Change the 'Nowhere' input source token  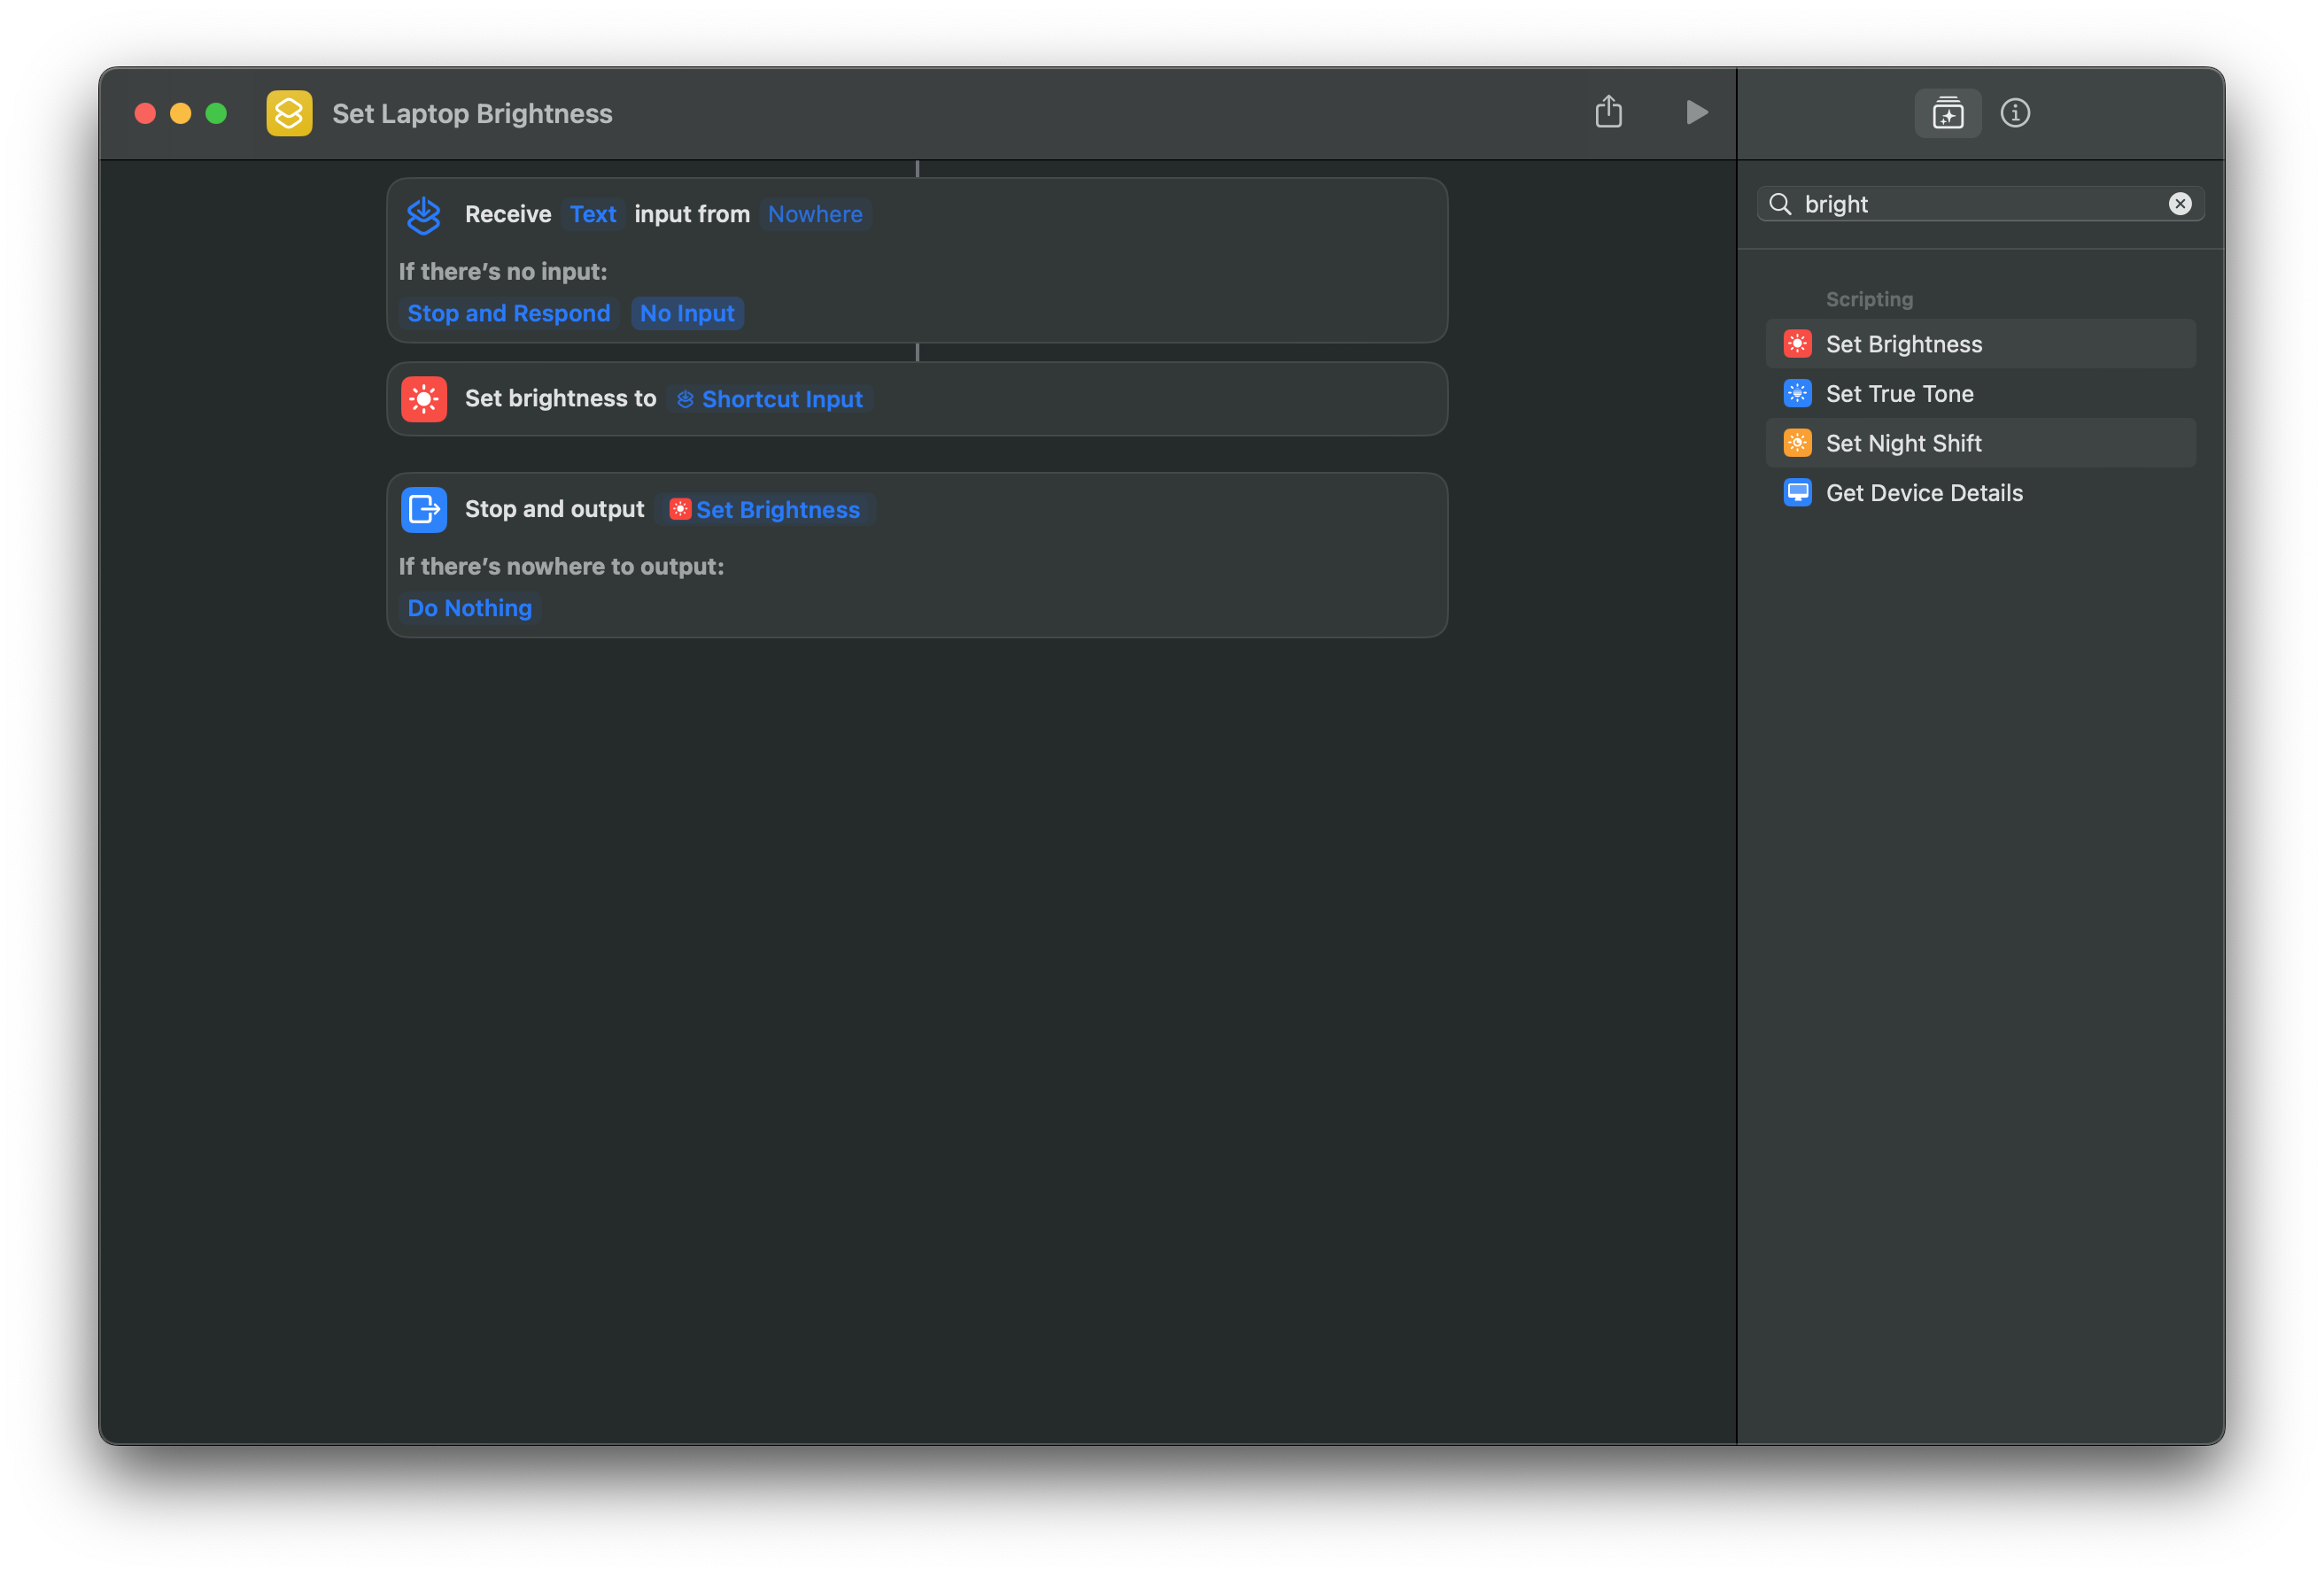(815, 214)
